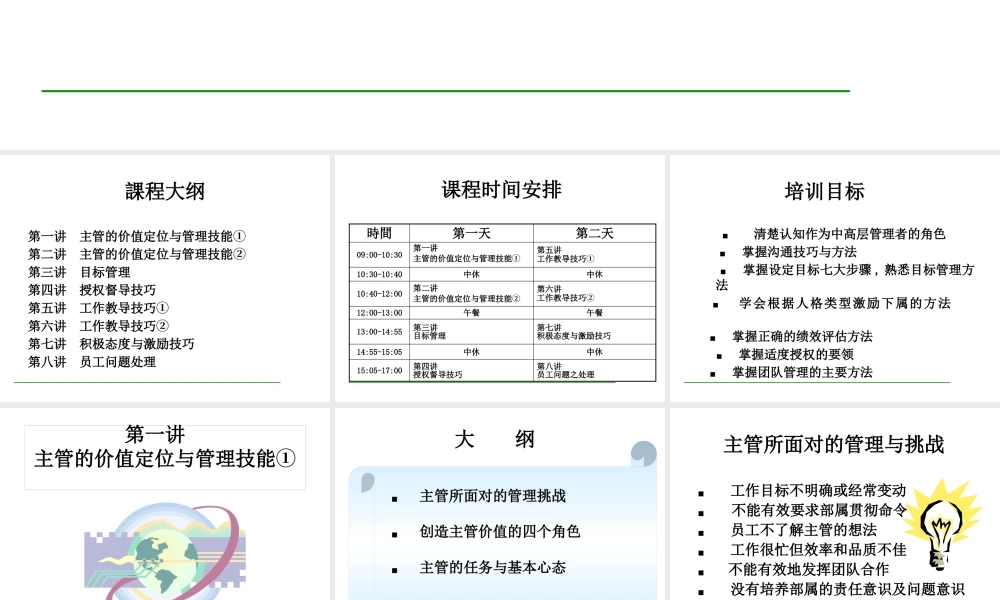Click the 12:00-13:00 time cell

pos(379,313)
